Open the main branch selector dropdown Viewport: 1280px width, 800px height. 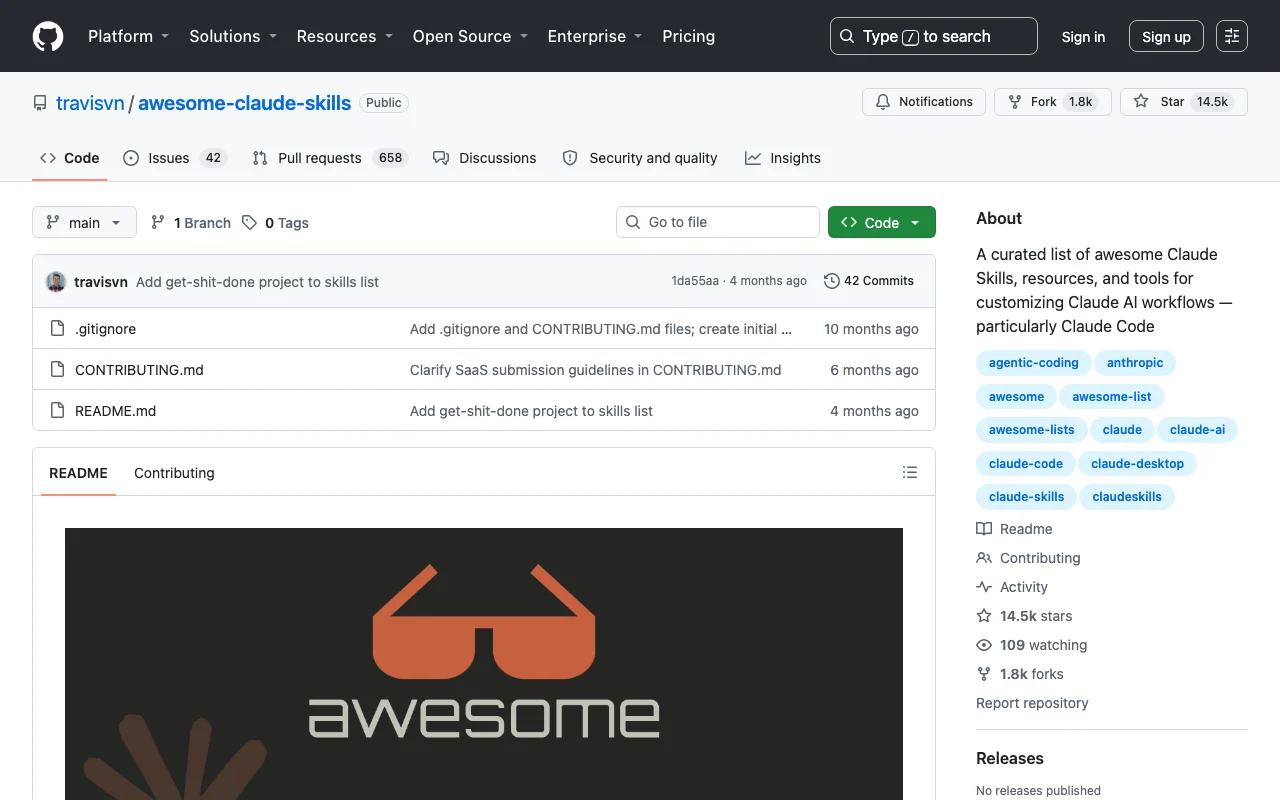click(x=84, y=222)
